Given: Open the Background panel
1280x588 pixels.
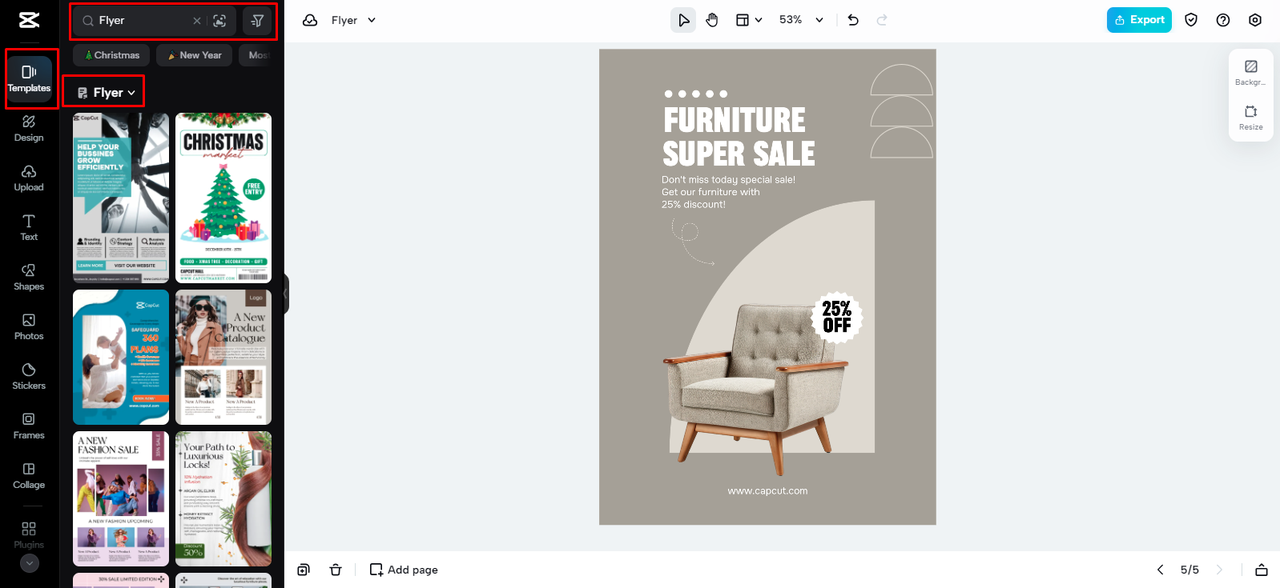Looking at the screenshot, I should pos(1250,73).
